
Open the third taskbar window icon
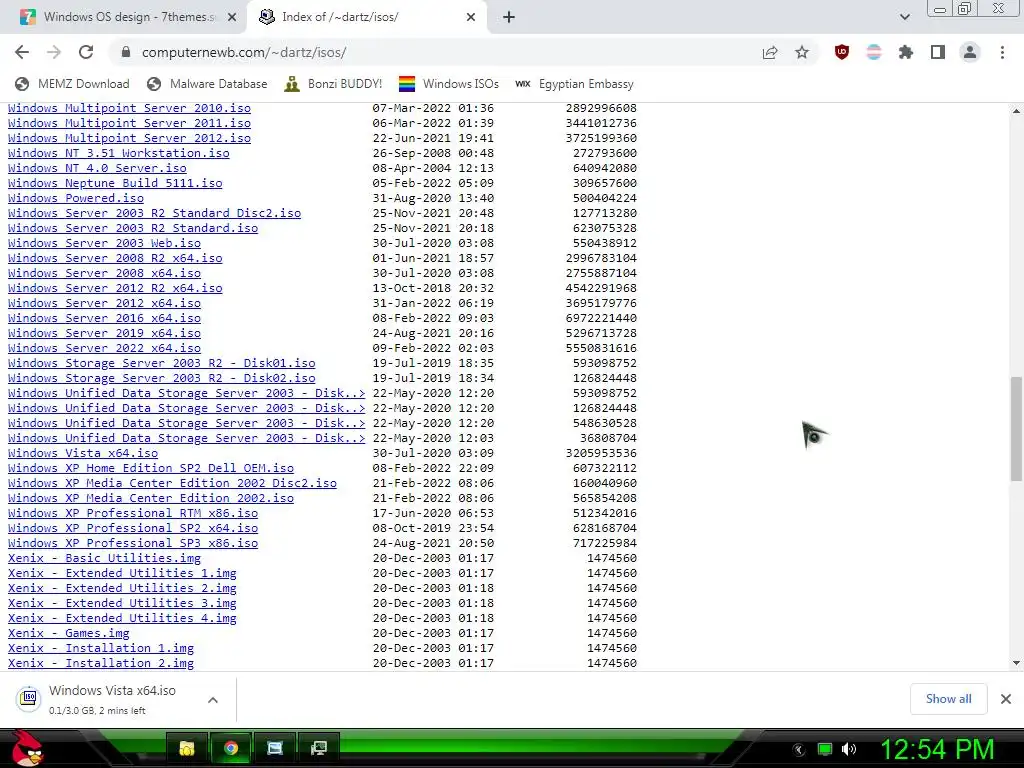click(x=275, y=748)
